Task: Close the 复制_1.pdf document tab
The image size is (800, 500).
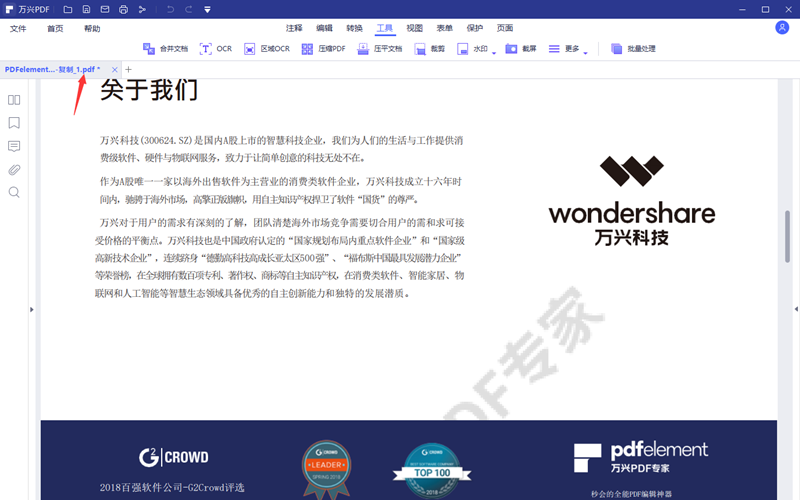Action: [114, 69]
